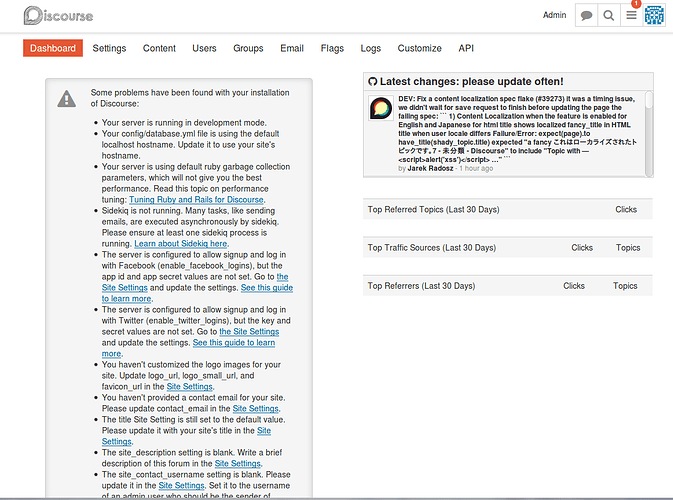Open the Customize tab

[x=419, y=48]
